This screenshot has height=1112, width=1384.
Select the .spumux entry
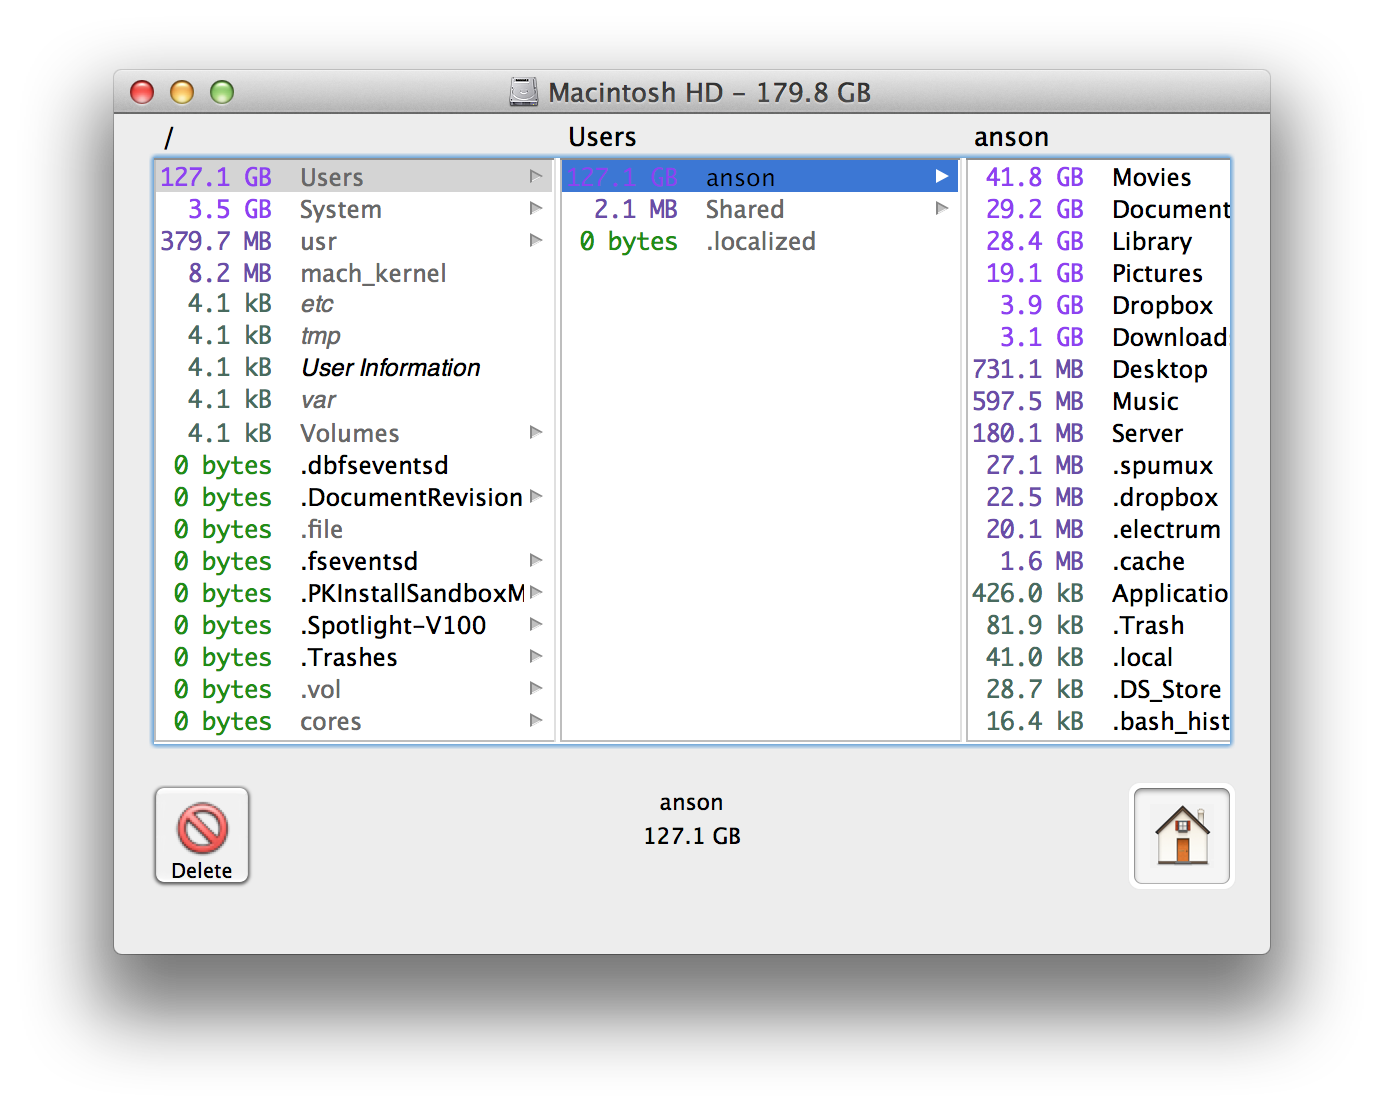tap(1099, 465)
